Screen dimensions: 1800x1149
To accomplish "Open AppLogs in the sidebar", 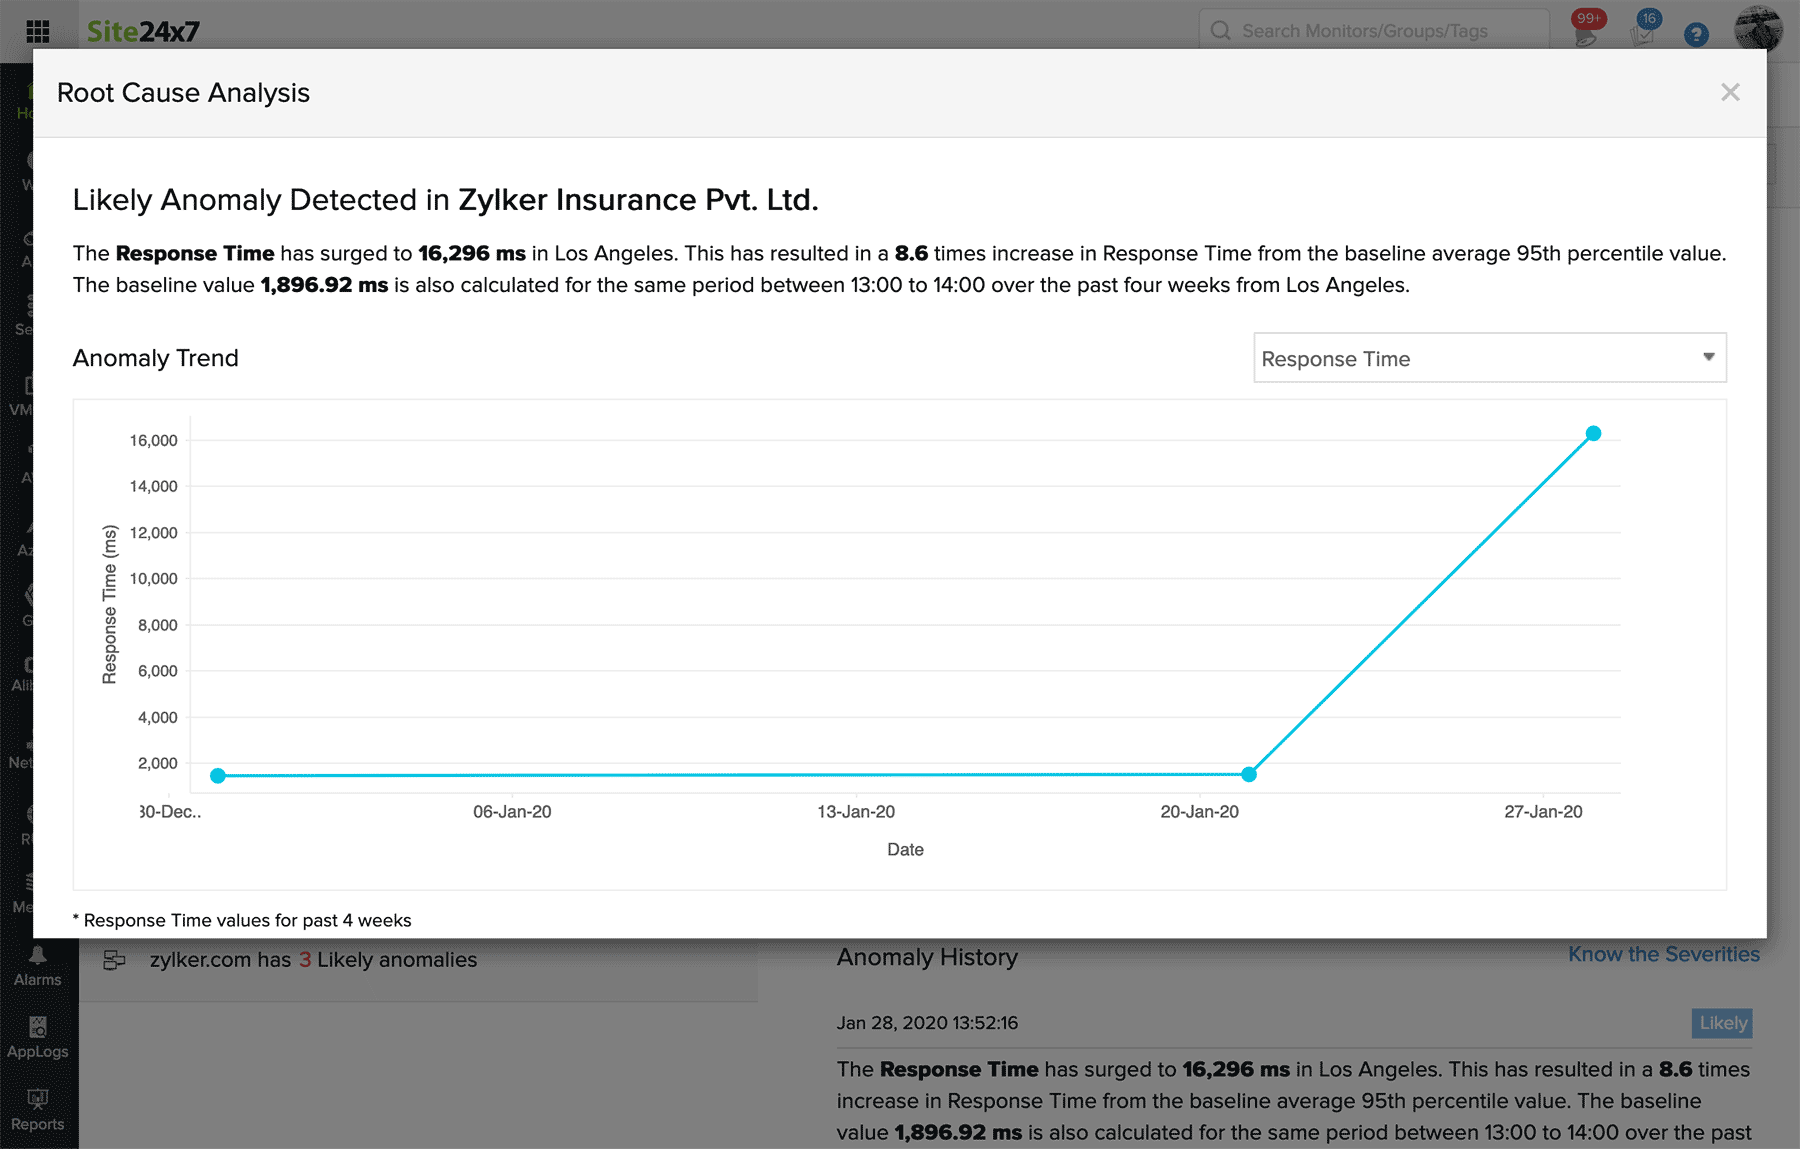I will [x=38, y=1038].
